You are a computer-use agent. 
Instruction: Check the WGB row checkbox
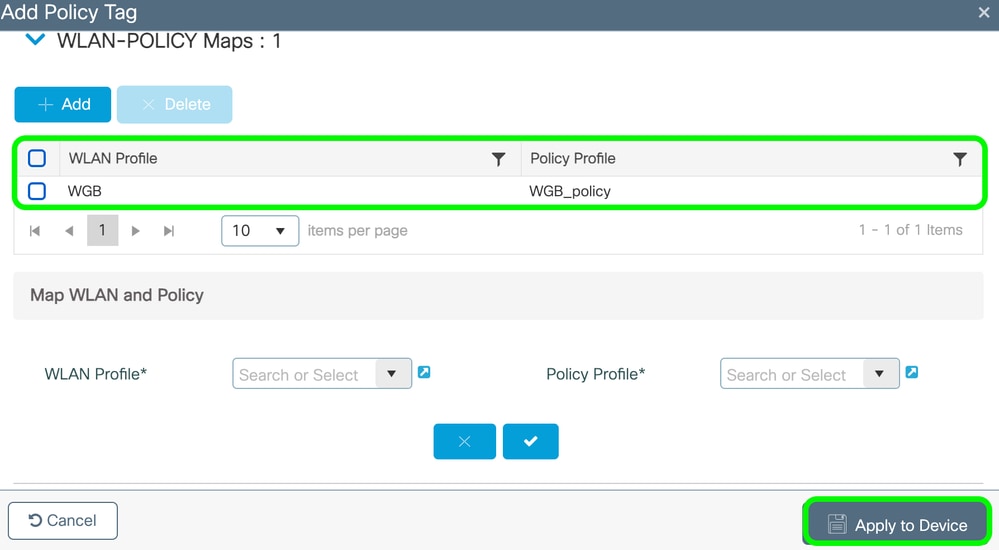tap(37, 191)
